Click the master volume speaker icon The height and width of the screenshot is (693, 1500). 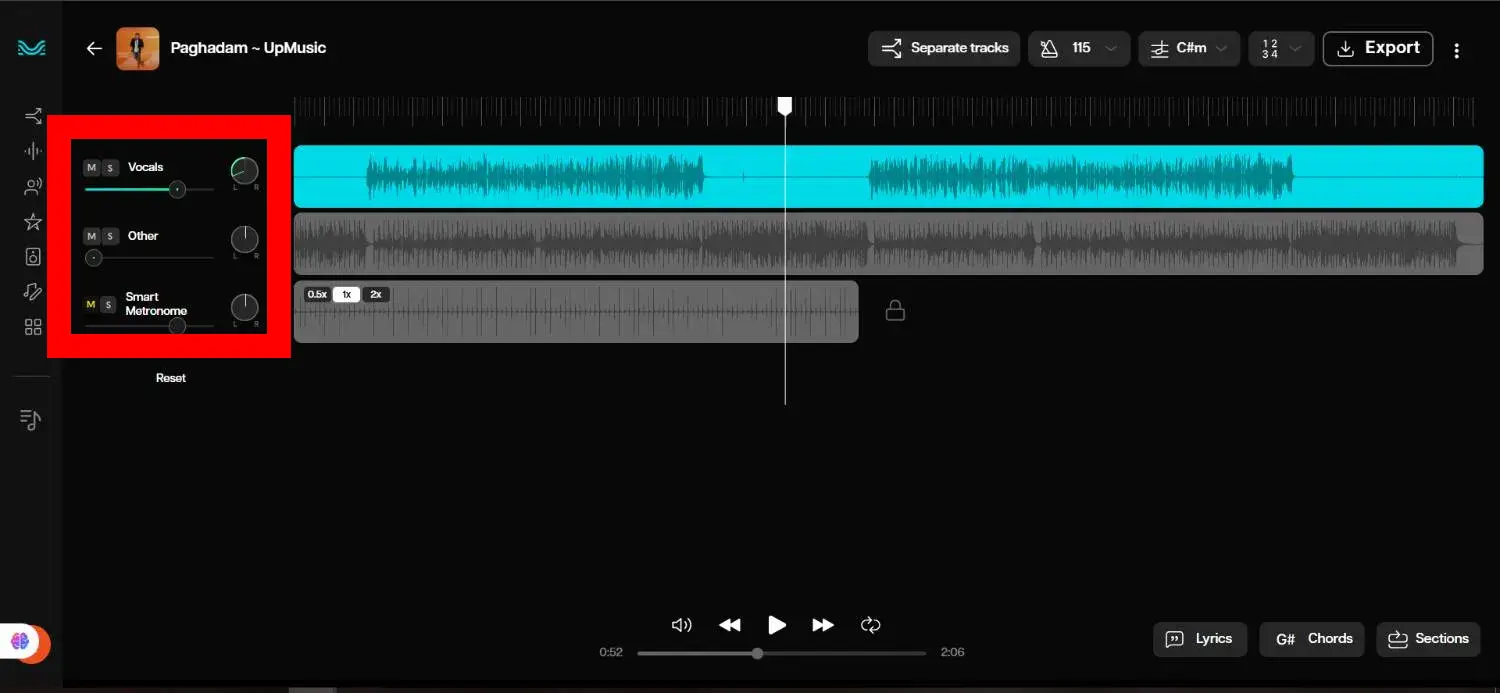tap(682, 625)
